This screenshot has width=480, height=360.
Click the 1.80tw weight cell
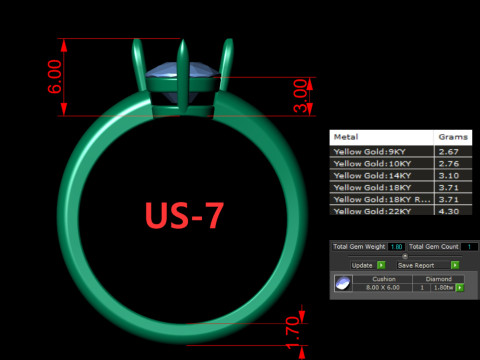click(x=443, y=287)
